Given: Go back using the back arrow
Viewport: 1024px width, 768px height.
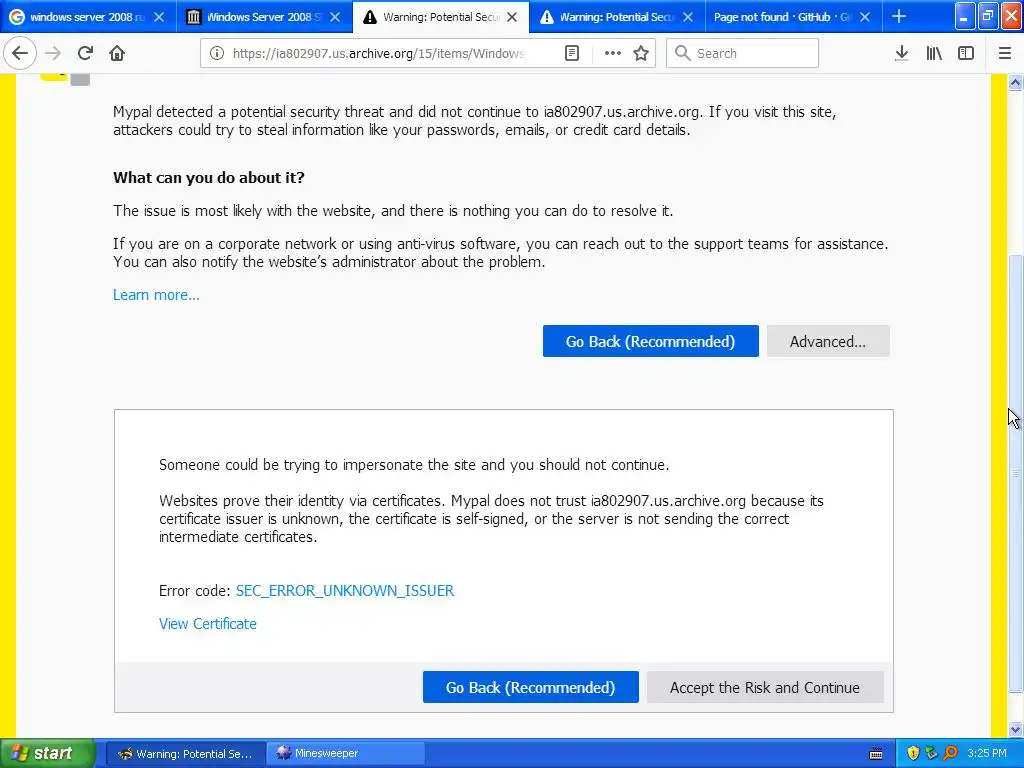Looking at the screenshot, I should pos(20,53).
